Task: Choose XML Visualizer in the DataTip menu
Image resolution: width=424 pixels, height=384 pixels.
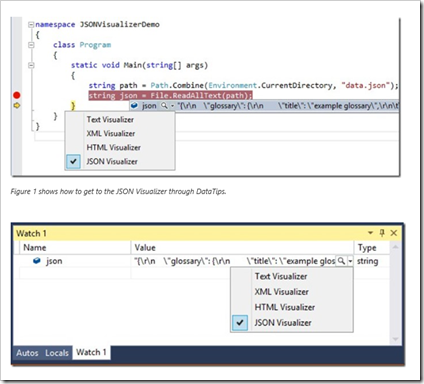Action: point(120,133)
